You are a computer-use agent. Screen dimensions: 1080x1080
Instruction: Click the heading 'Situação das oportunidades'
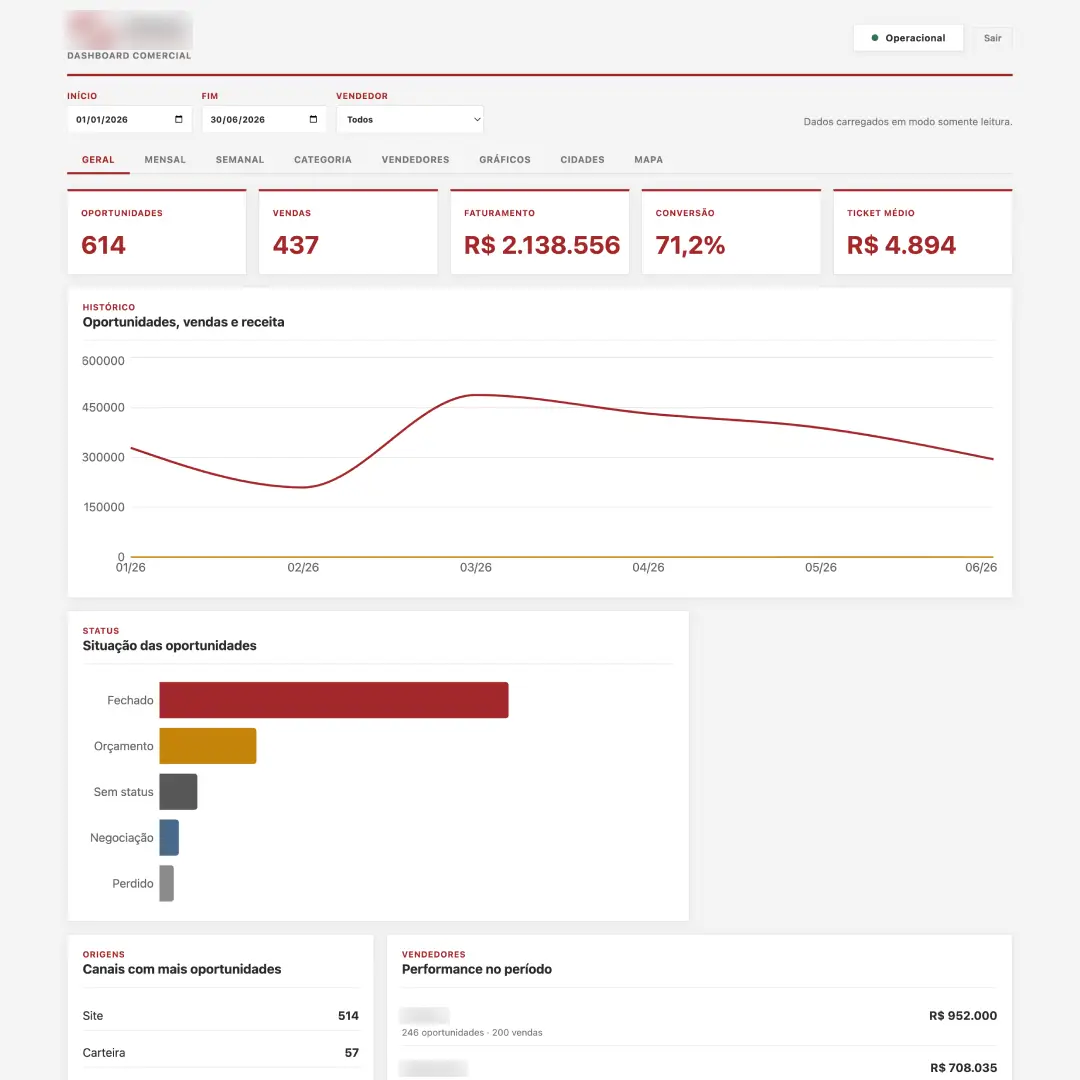coord(169,646)
